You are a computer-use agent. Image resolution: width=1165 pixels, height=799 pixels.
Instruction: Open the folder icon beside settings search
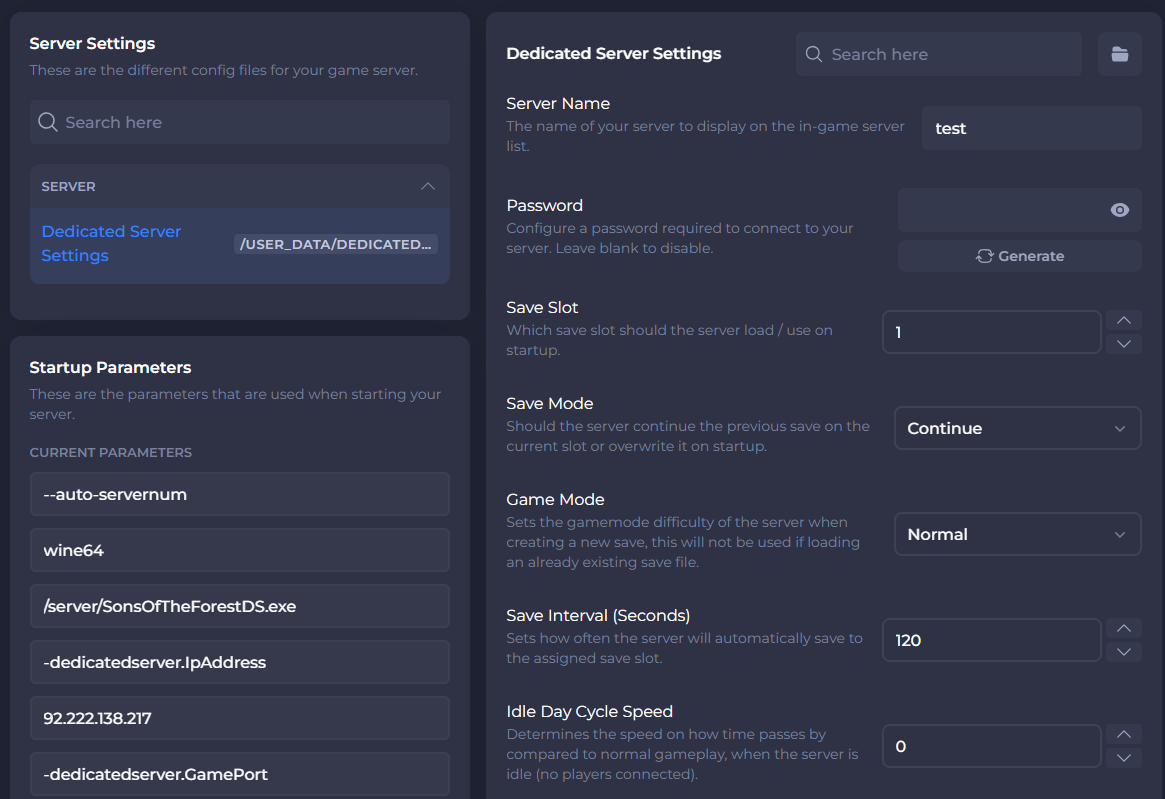pos(1119,54)
